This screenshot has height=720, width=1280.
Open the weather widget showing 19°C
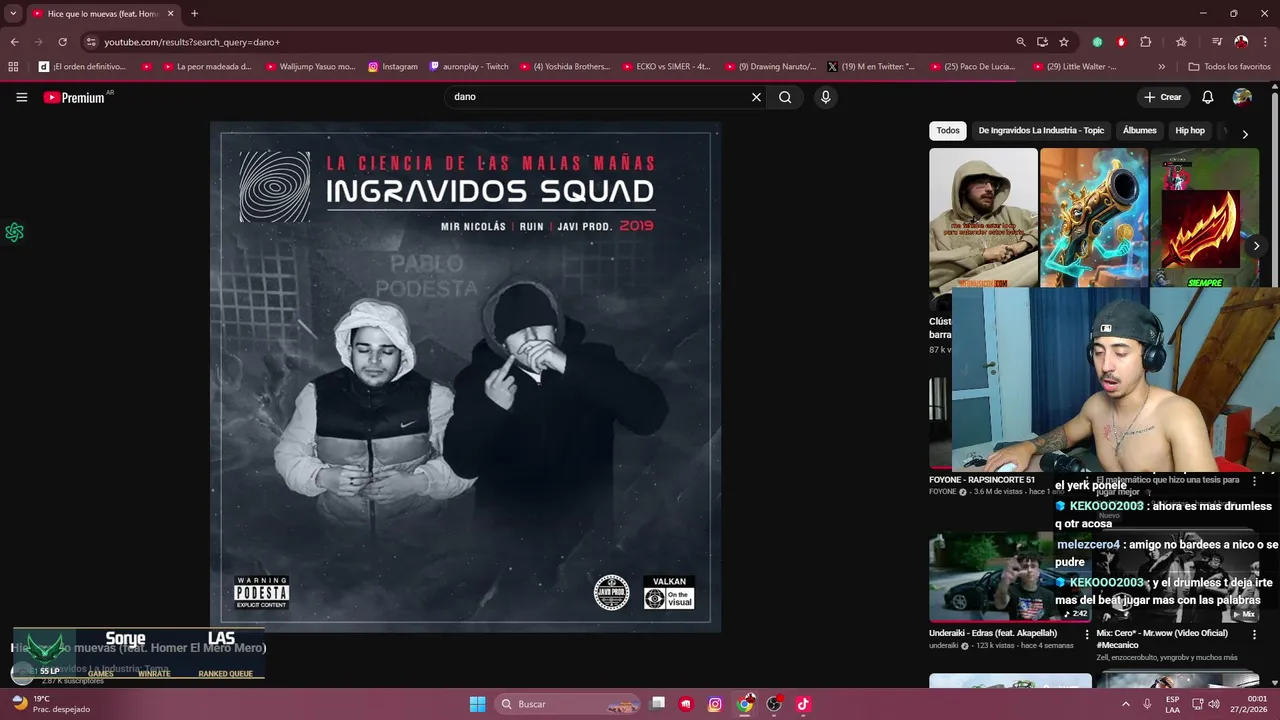point(50,704)
